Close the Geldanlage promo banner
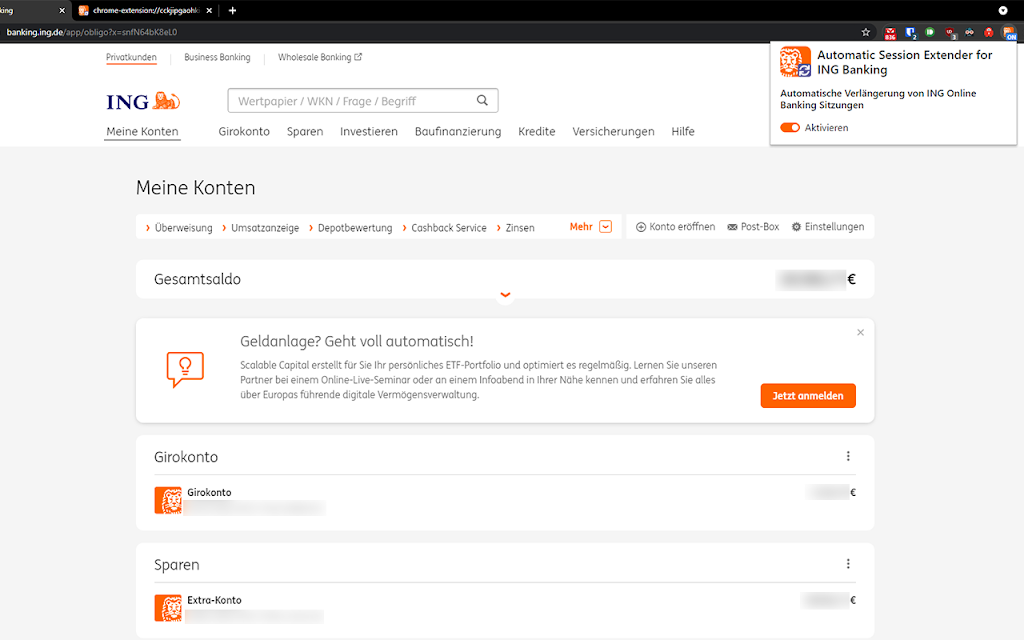This screenshot has width=1024, height=640. tap(860, 332)
